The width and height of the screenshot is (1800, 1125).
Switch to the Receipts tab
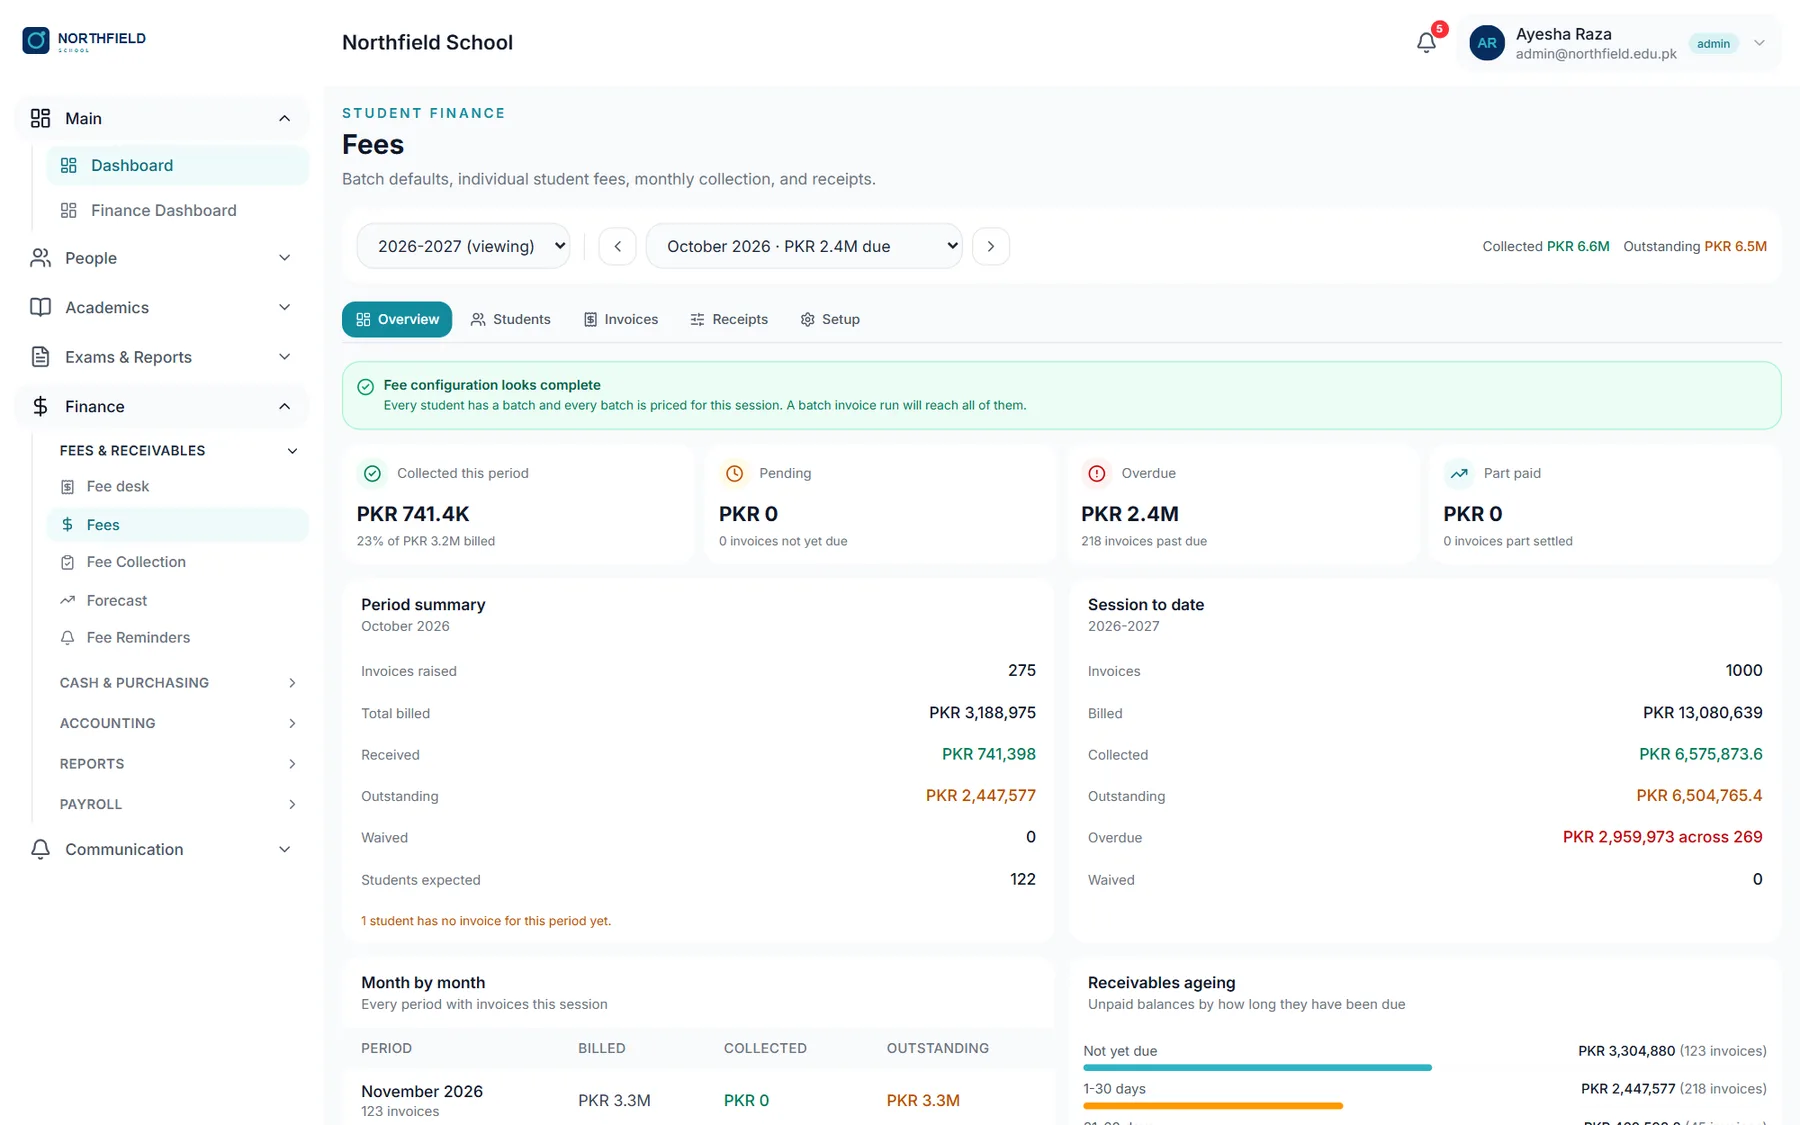point(729,319)
